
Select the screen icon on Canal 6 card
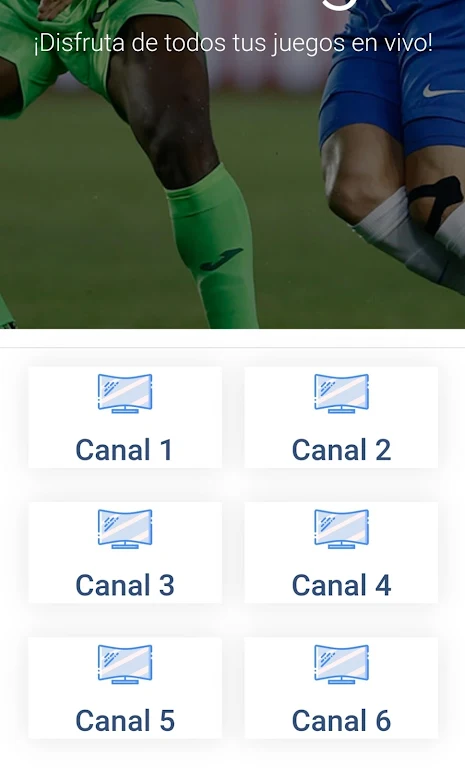coord(342,664)
